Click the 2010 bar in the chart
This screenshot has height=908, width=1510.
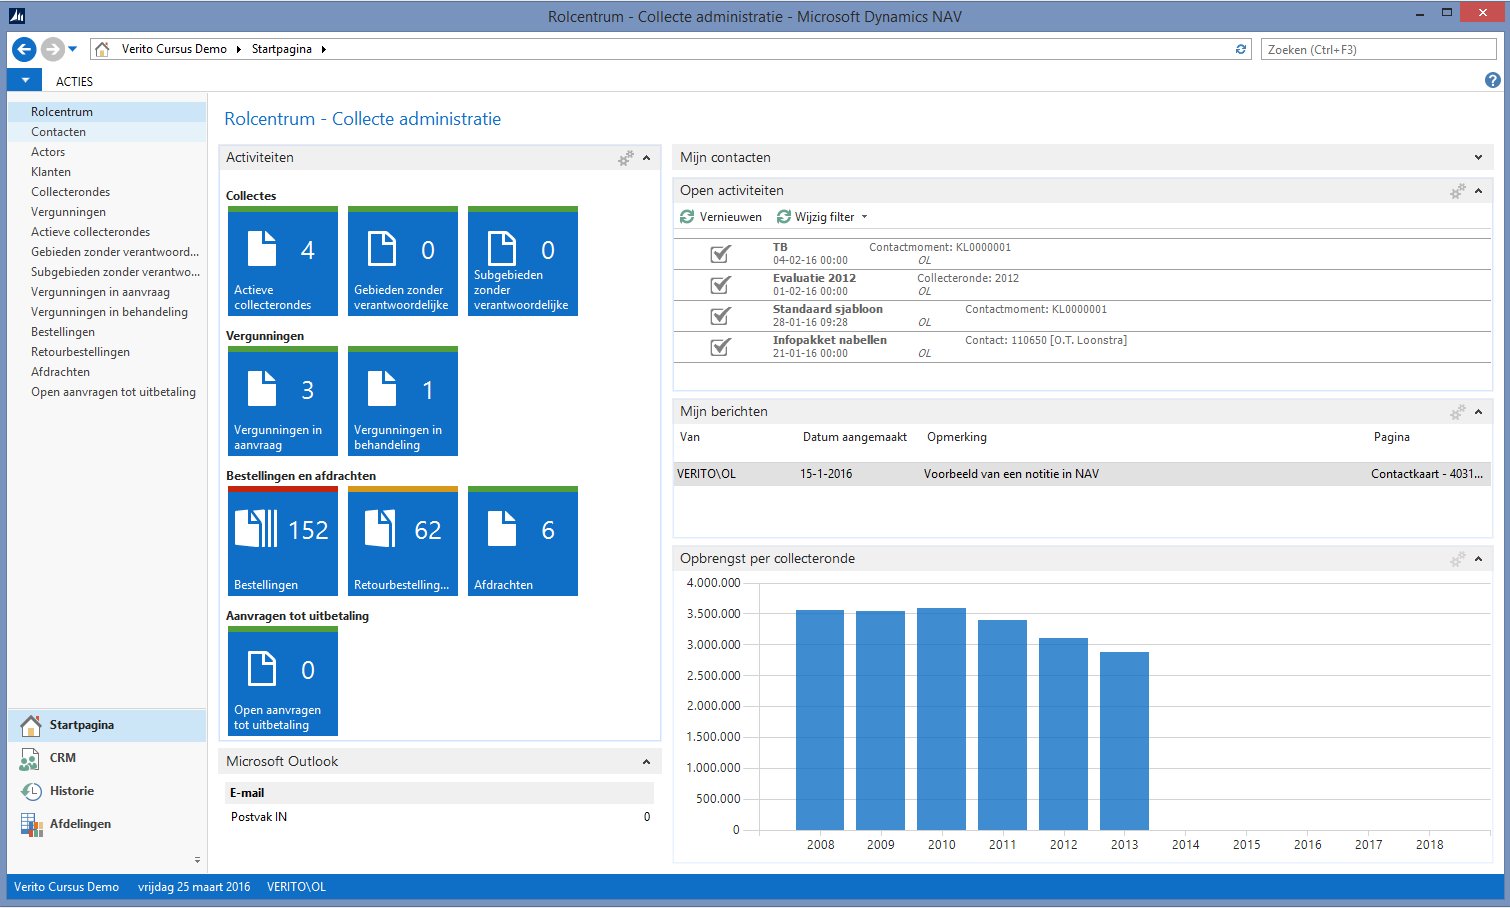pos(941,719)
